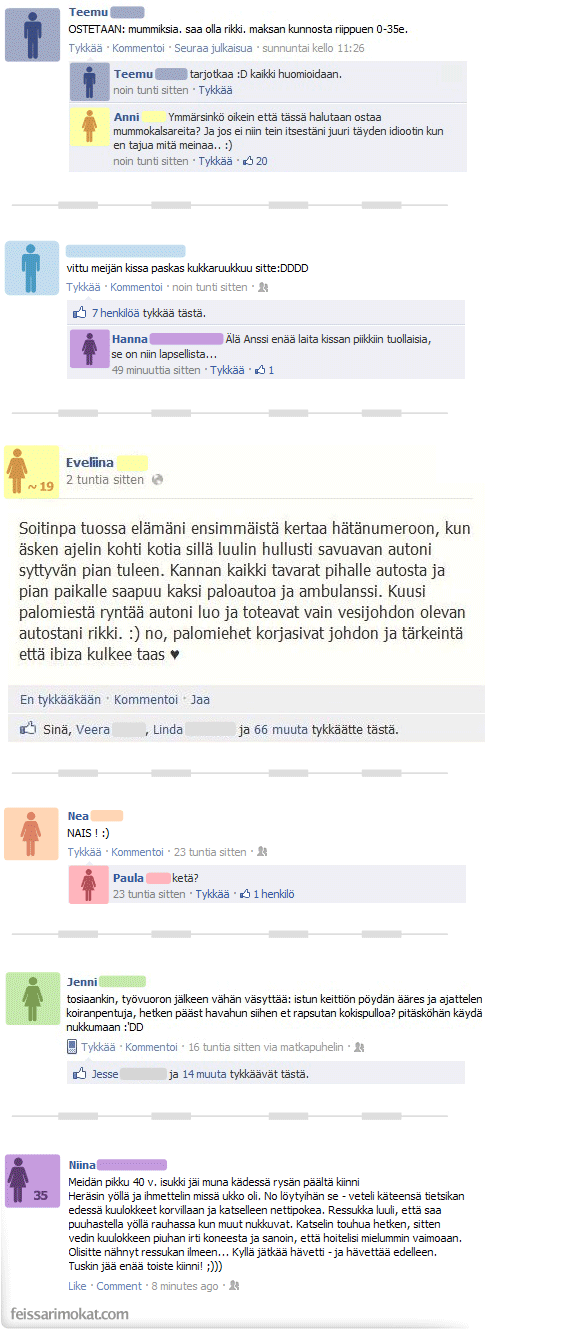The height and width of the screenshot is (1331, 562).
Task: Open Eveliina's yellow profile picture
Action: coord(32,471)
